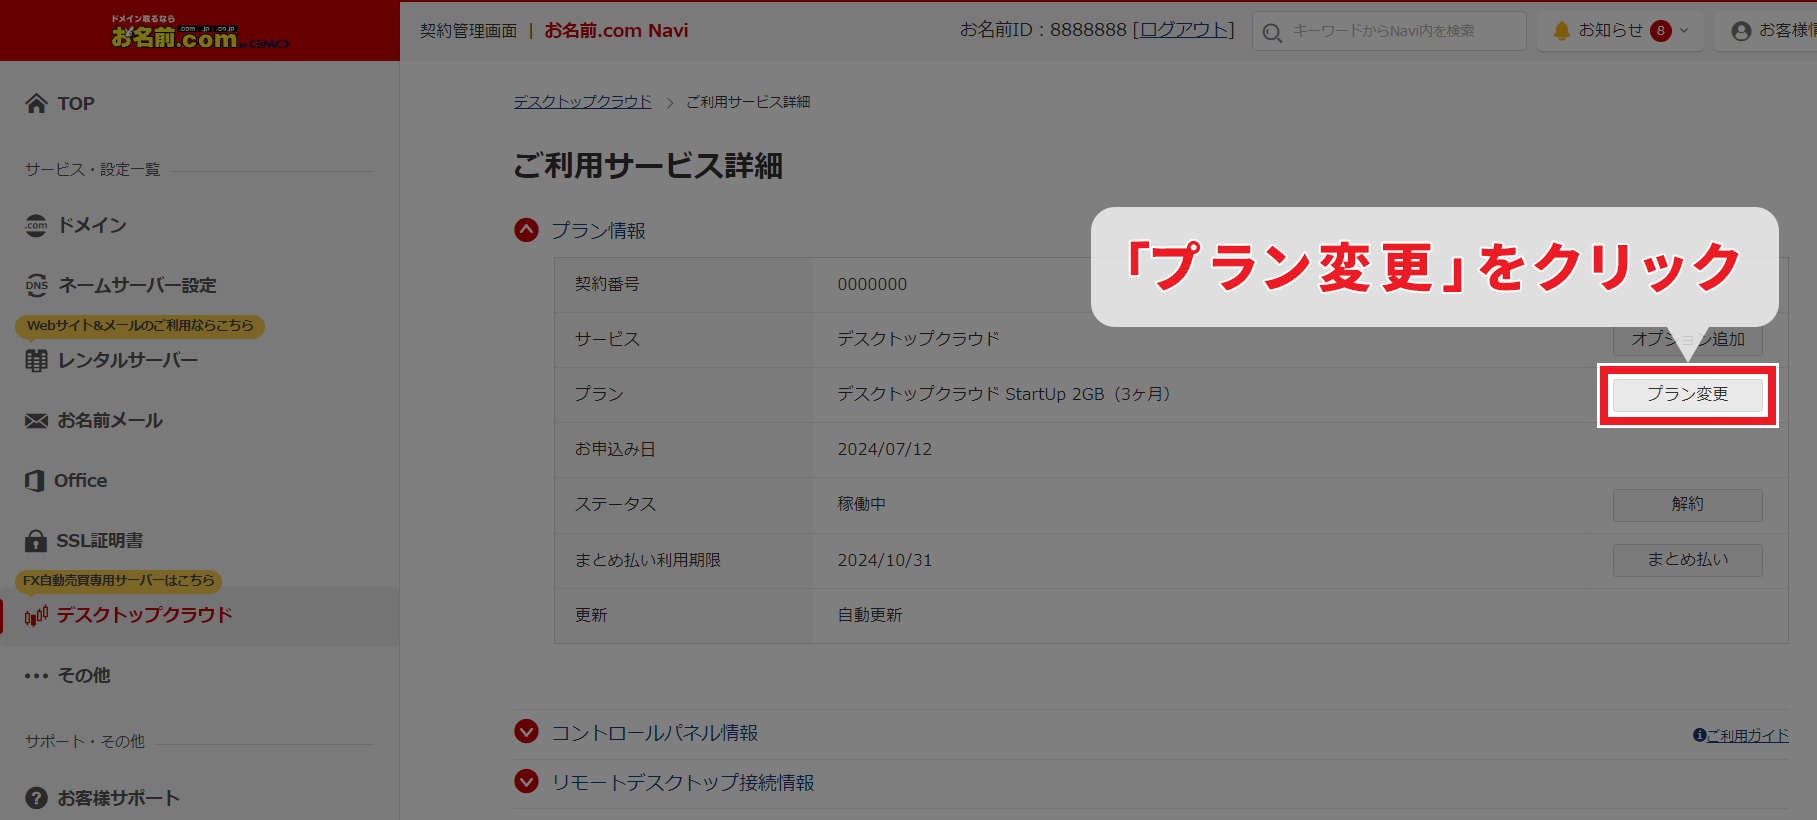Click the まとめ払い button
This screenshot has height=820, width=1817.
1687,560
